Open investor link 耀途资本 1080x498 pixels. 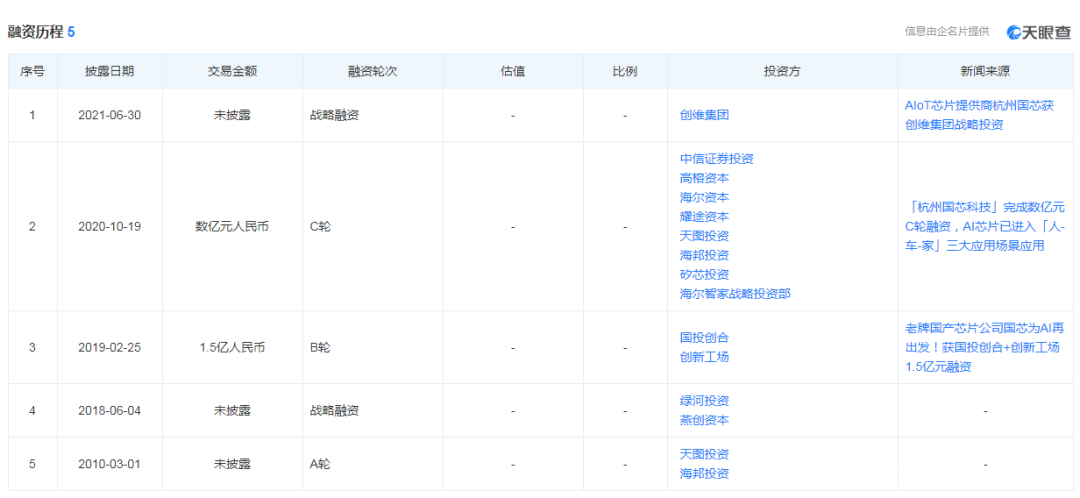(704, 217)
